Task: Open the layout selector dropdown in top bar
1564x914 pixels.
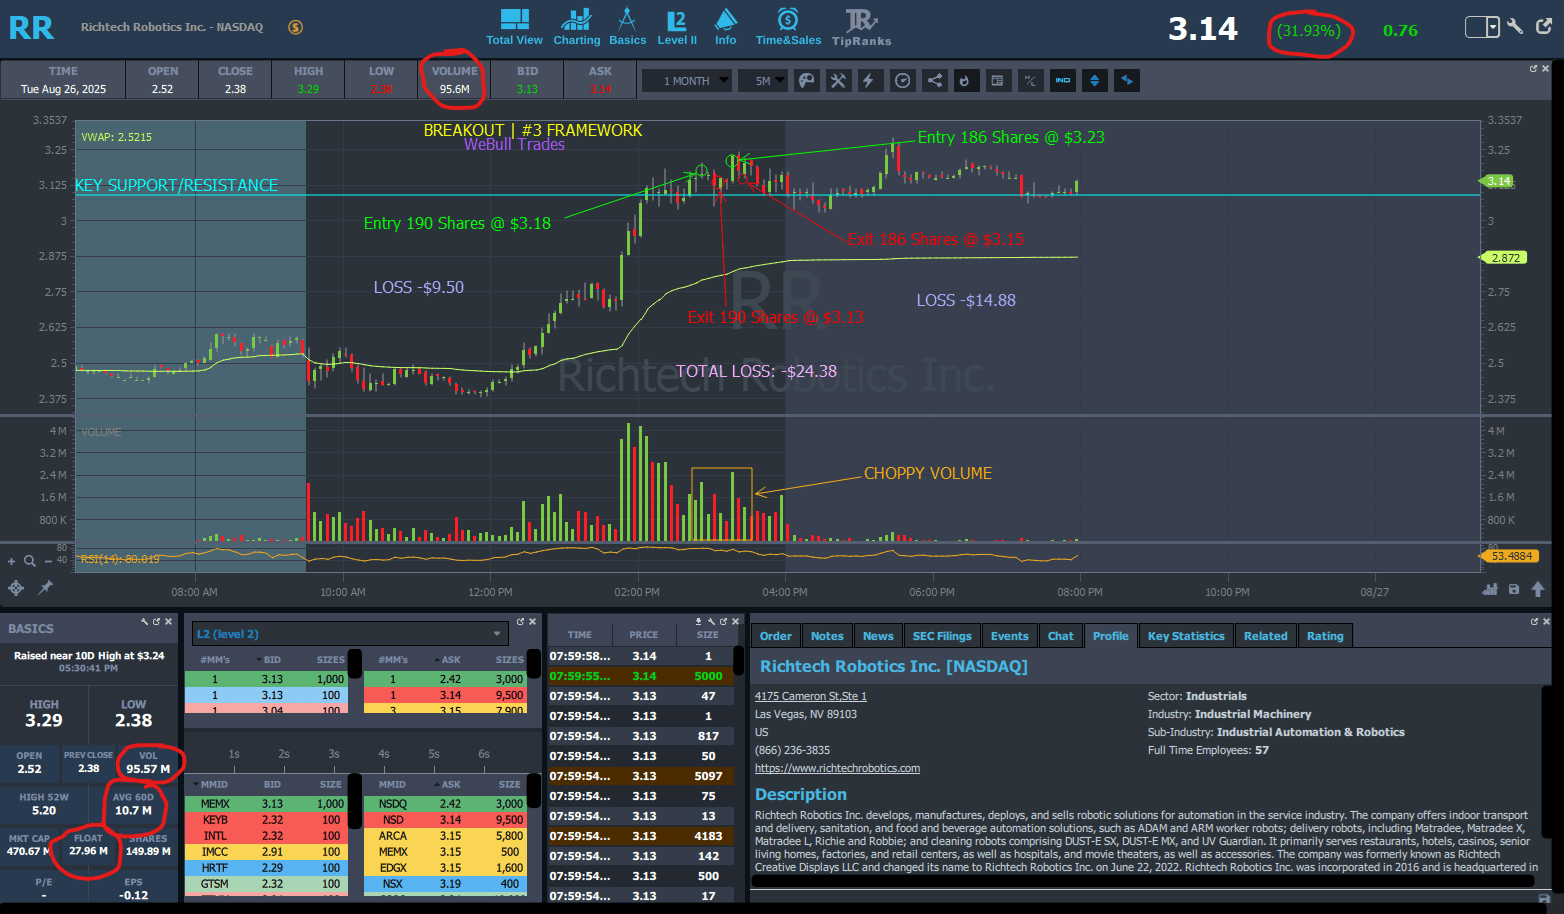Action: (1482, 27)
